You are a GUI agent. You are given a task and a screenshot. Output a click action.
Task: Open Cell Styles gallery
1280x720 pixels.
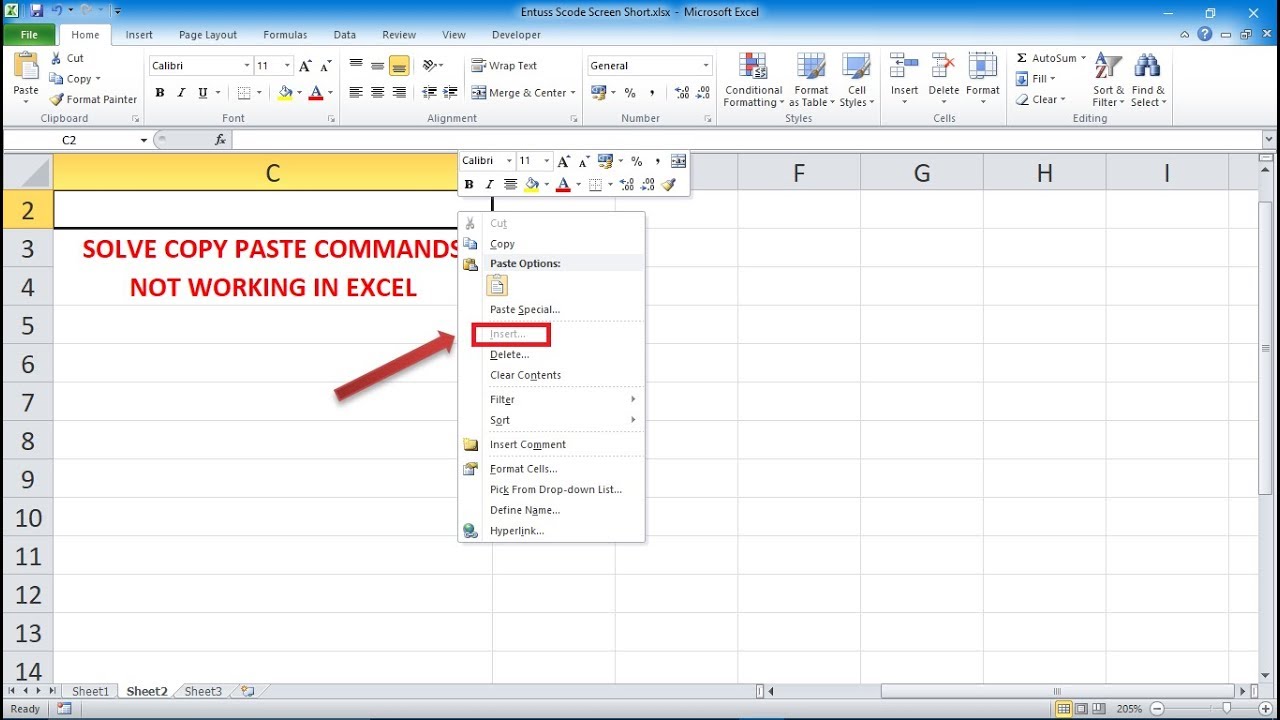(857, 80)
